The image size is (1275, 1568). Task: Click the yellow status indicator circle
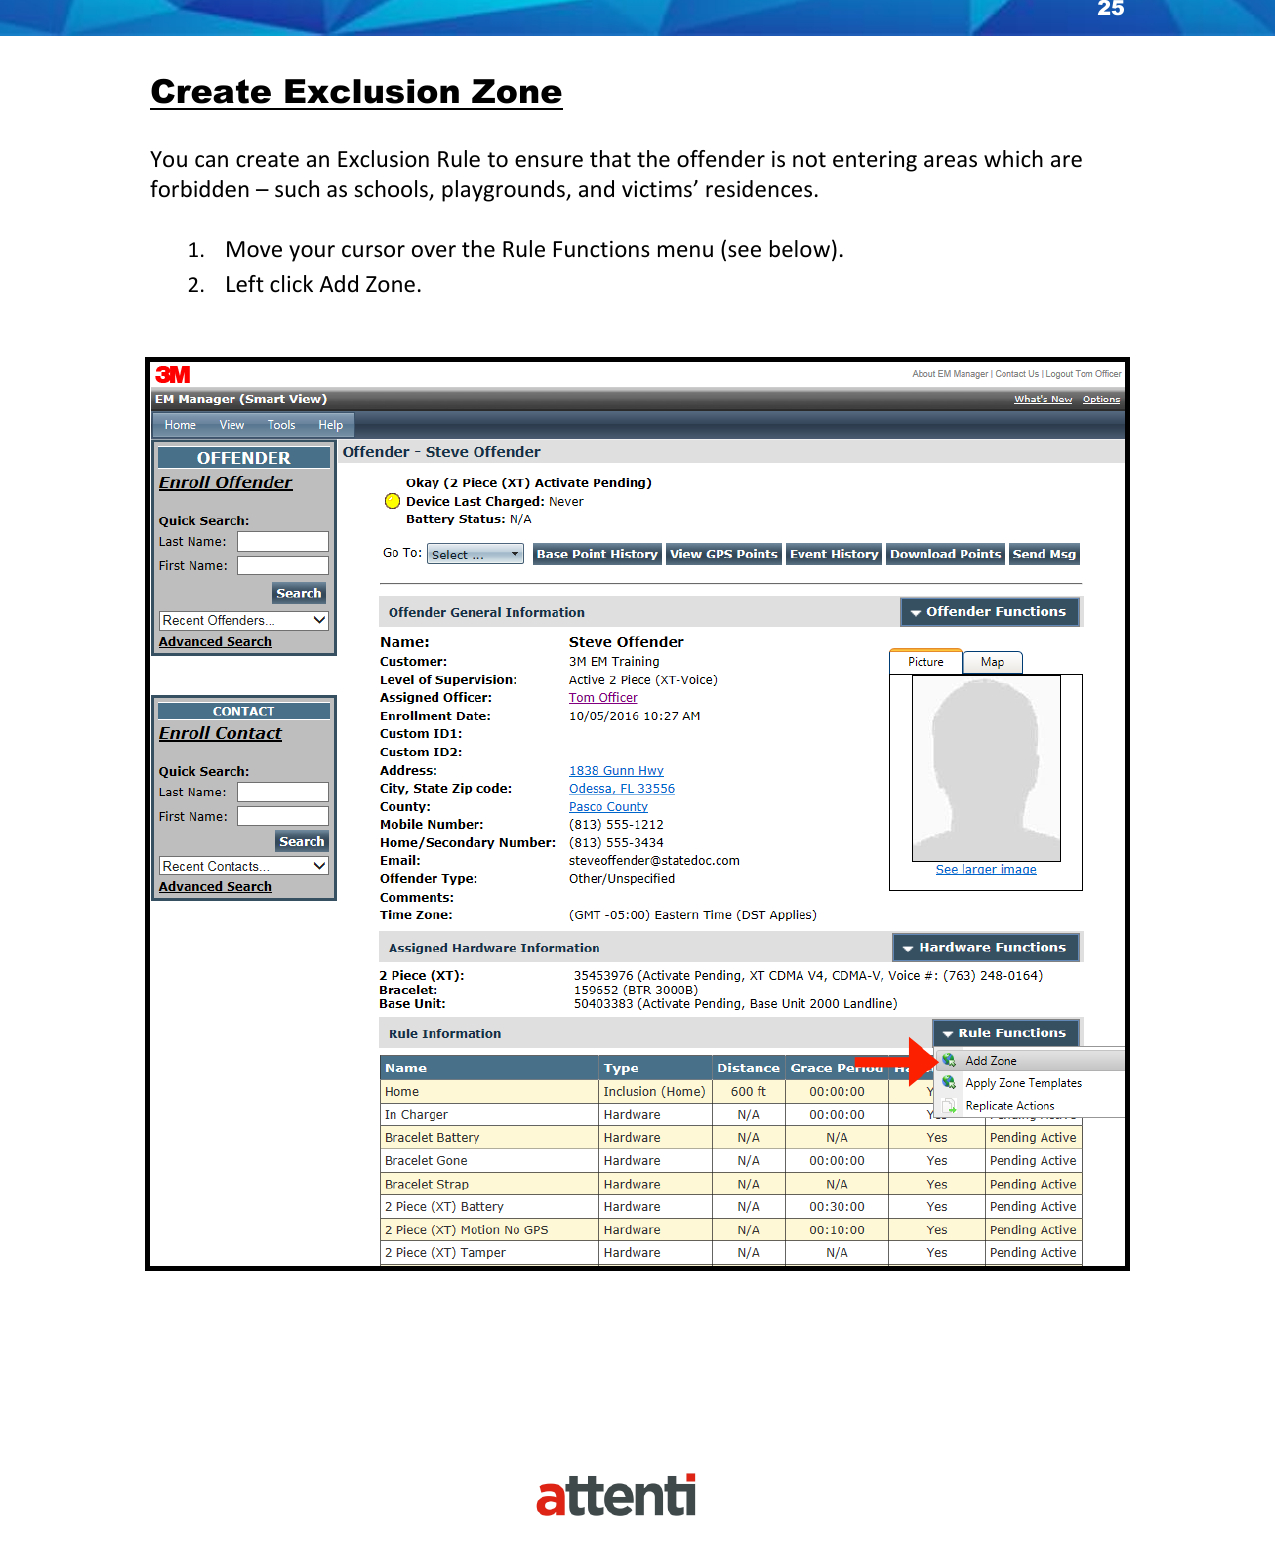393,501
